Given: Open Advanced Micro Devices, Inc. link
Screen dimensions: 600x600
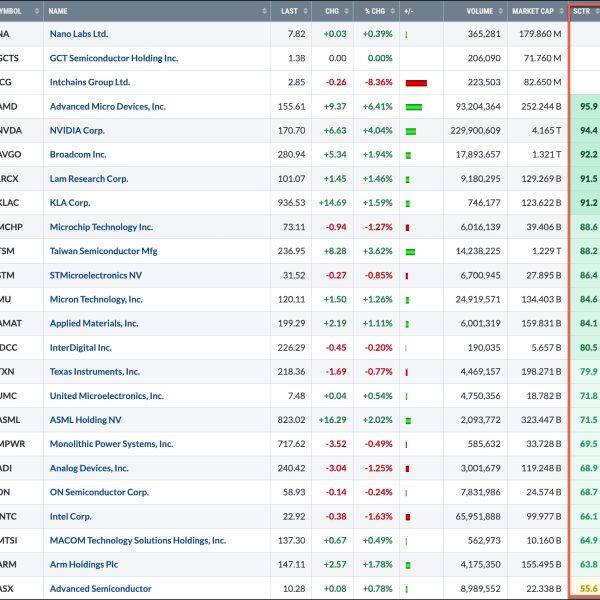Looking at the screenshot, I should [x=107, y=106].
